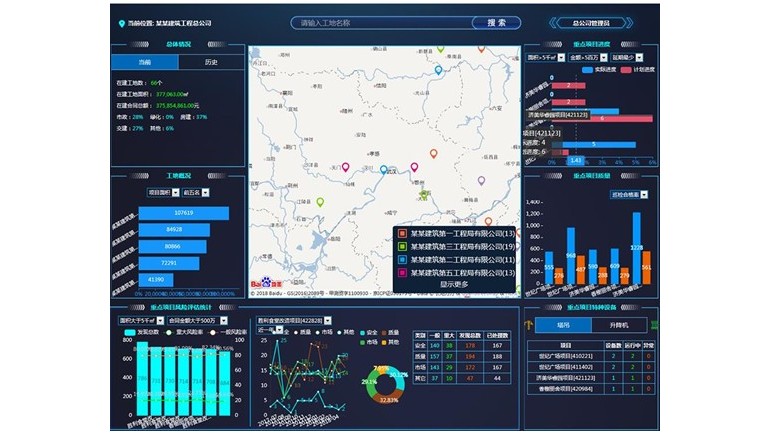770x433 pixels.
Task: Click the magenta marker just east of 武汉
Action: (414, 167)
